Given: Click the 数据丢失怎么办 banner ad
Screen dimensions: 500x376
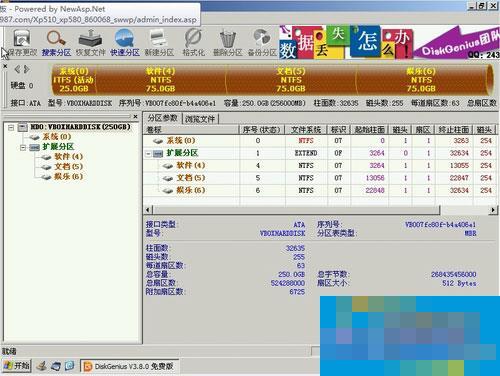Looking at the screenshot, I should tap(346, 42).
